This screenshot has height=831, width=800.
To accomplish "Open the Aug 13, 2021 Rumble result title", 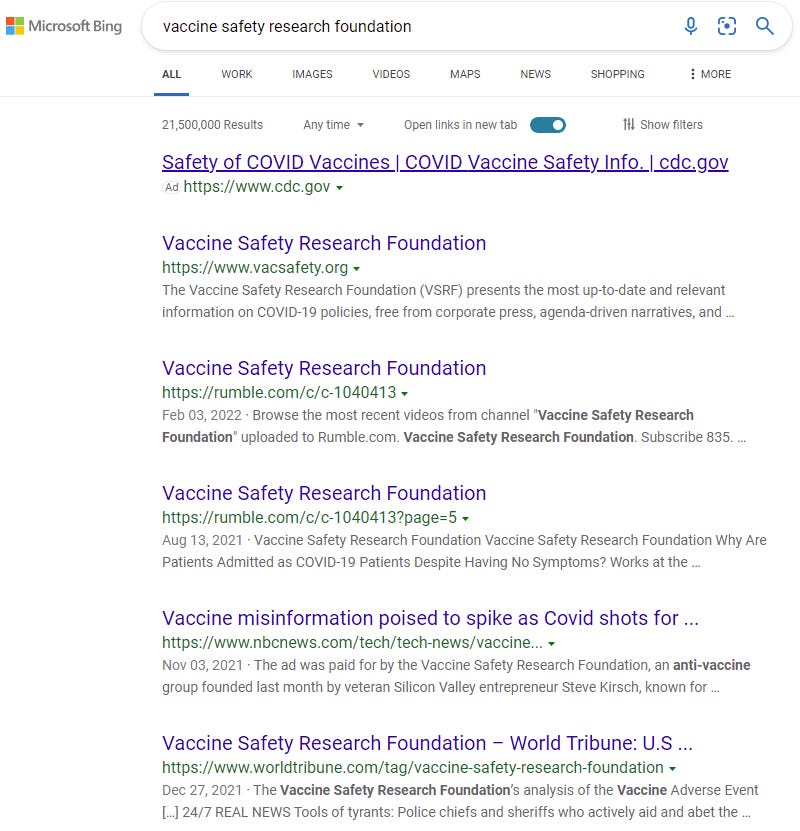I will coord(324,493).
